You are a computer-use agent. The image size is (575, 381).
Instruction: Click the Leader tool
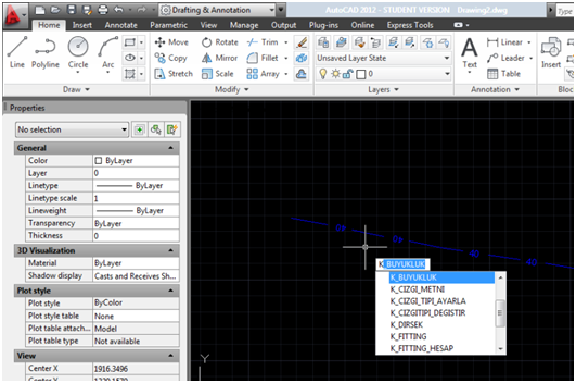pyautogui.click(x=506, y=58)
